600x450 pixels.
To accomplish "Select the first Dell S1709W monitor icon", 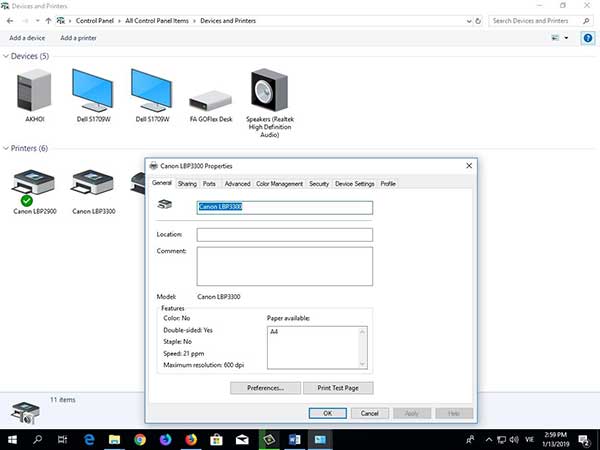I will pyautogui.click(x=93, y=90).
